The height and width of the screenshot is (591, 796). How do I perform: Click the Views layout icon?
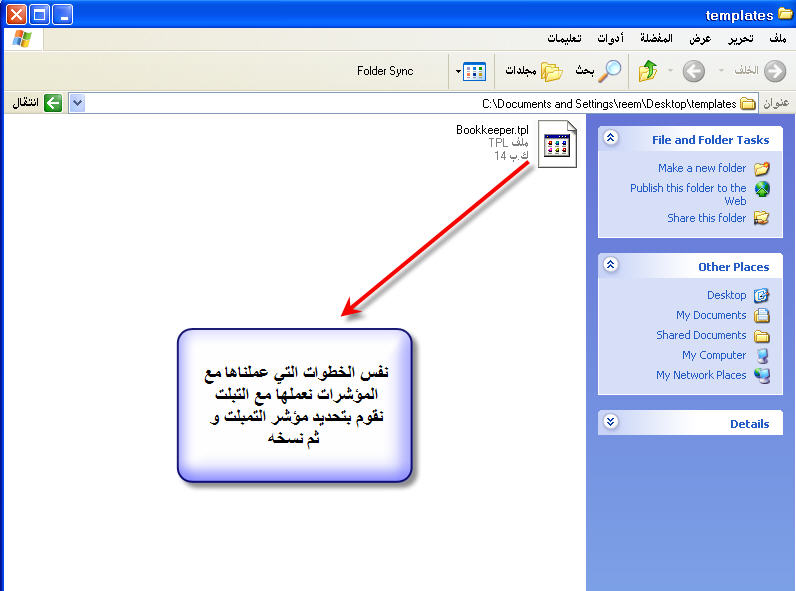point(475,71)
